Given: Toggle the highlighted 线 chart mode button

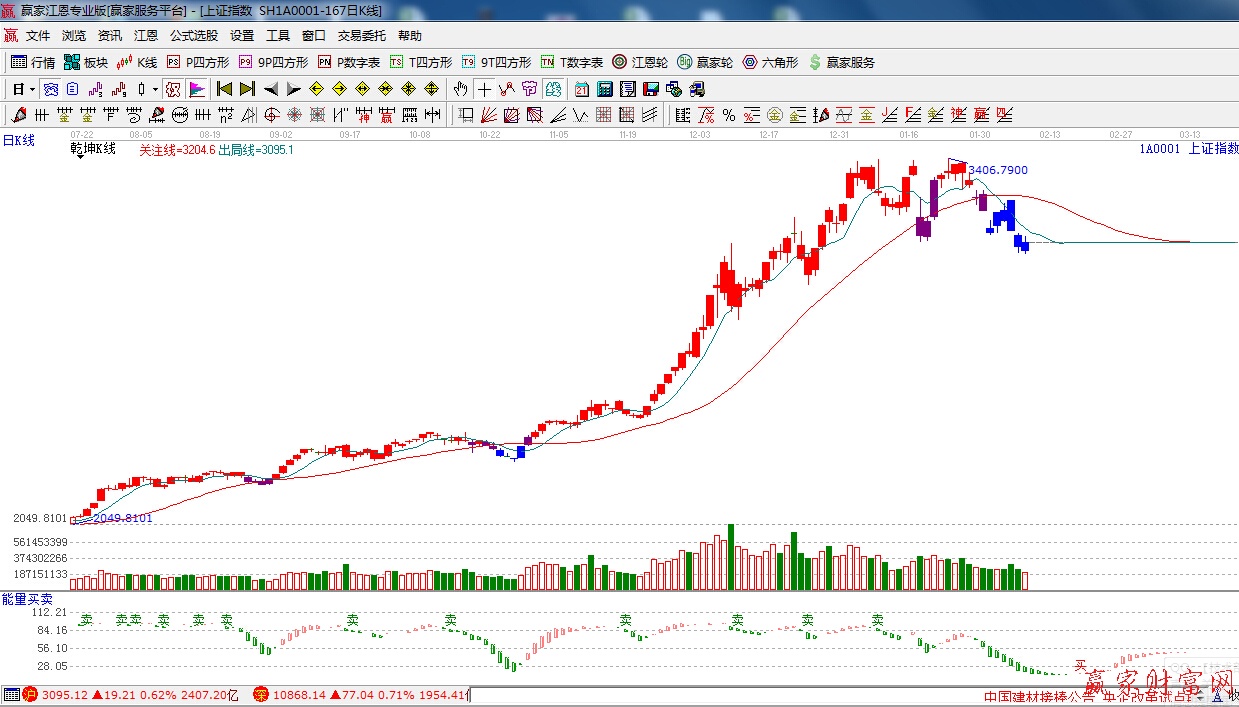Looking at the screenshot, I should [50, 89].
